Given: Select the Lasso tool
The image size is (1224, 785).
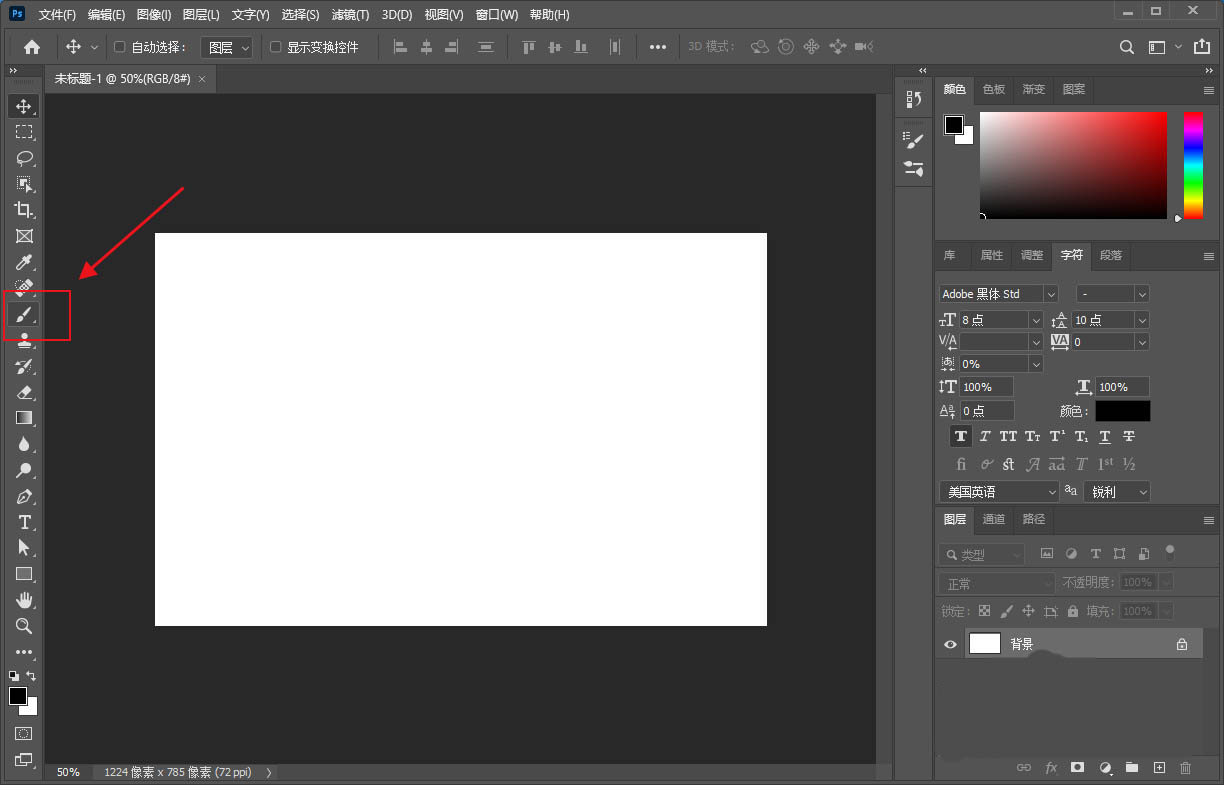Looking at the screenshot, I should coord(24,158).
